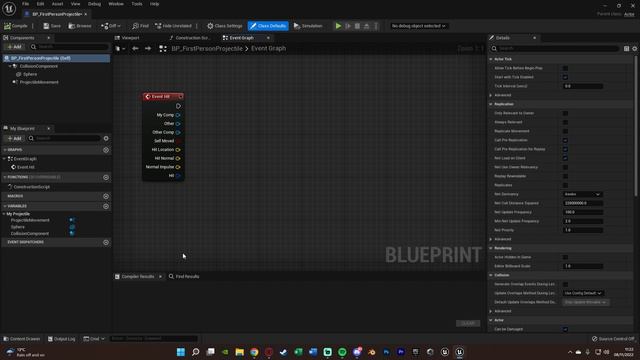The width and height of the screenshot is (640, 360).
Task: Click the Browse toolbar button
Action: (x=80, y=26)
